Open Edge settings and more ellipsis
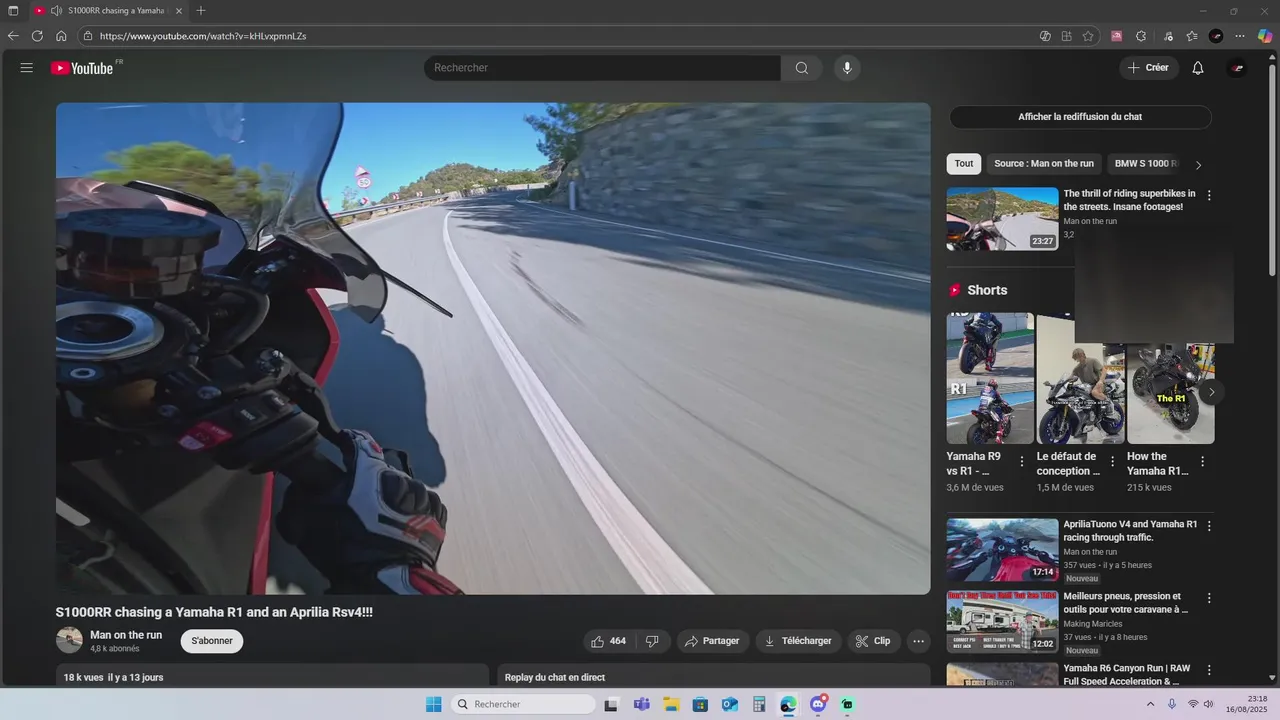This screenshot has width=1280, height=720. point(1240,36)
